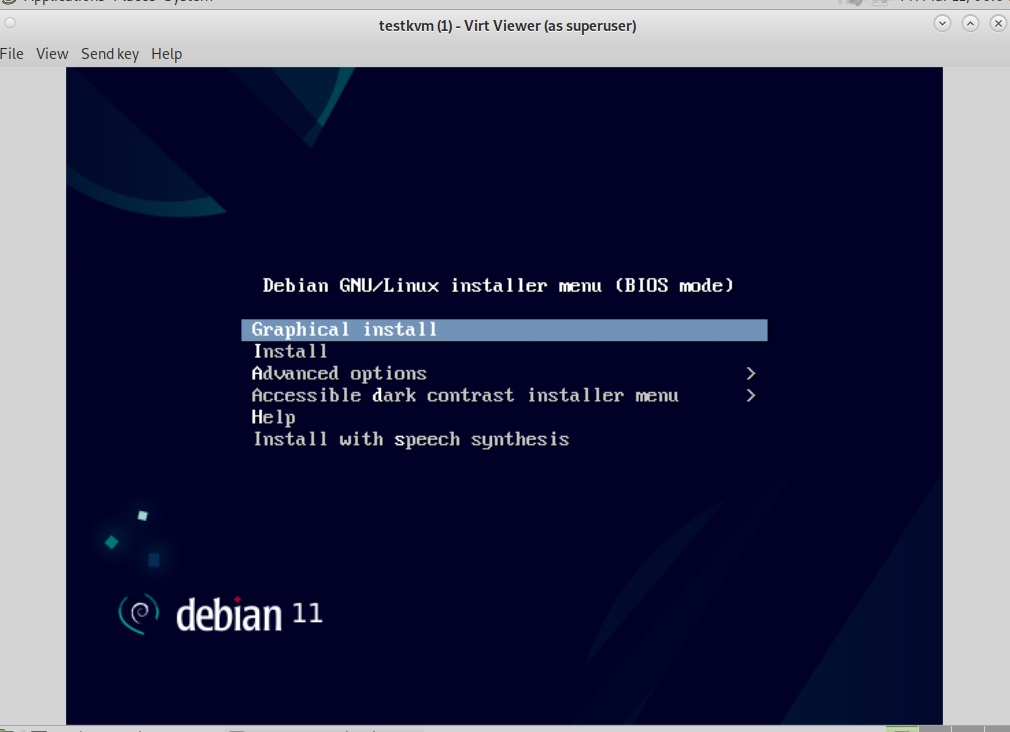Open the File menu
1010x732 pixels.
[12, 53]
